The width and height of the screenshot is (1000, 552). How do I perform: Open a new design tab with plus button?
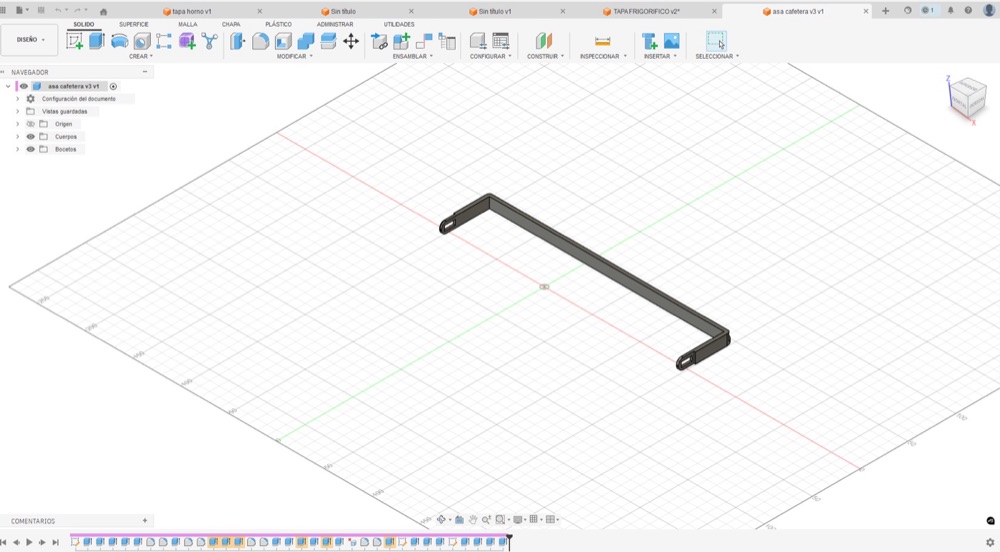[885, 11]
